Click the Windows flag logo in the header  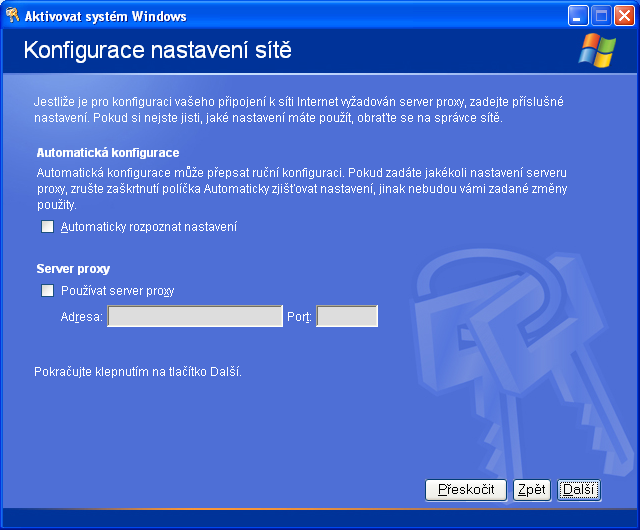[x=597, y=51]
